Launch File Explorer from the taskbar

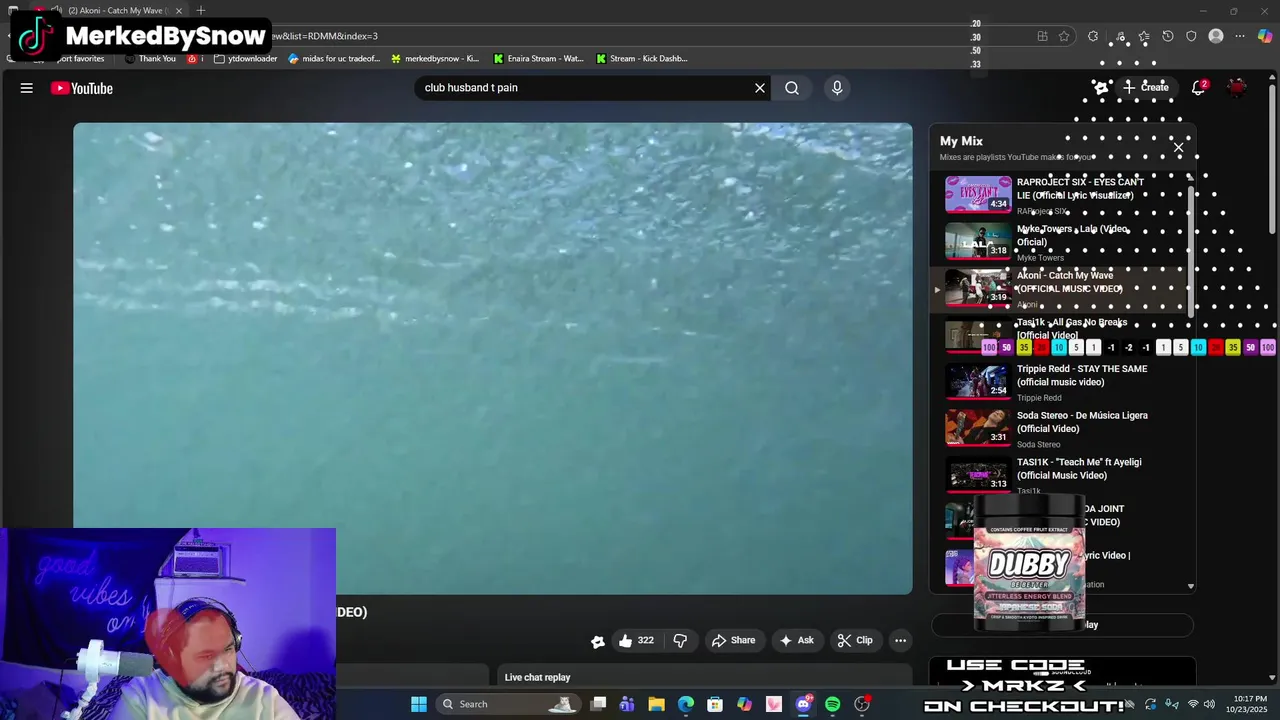[656, 704]
